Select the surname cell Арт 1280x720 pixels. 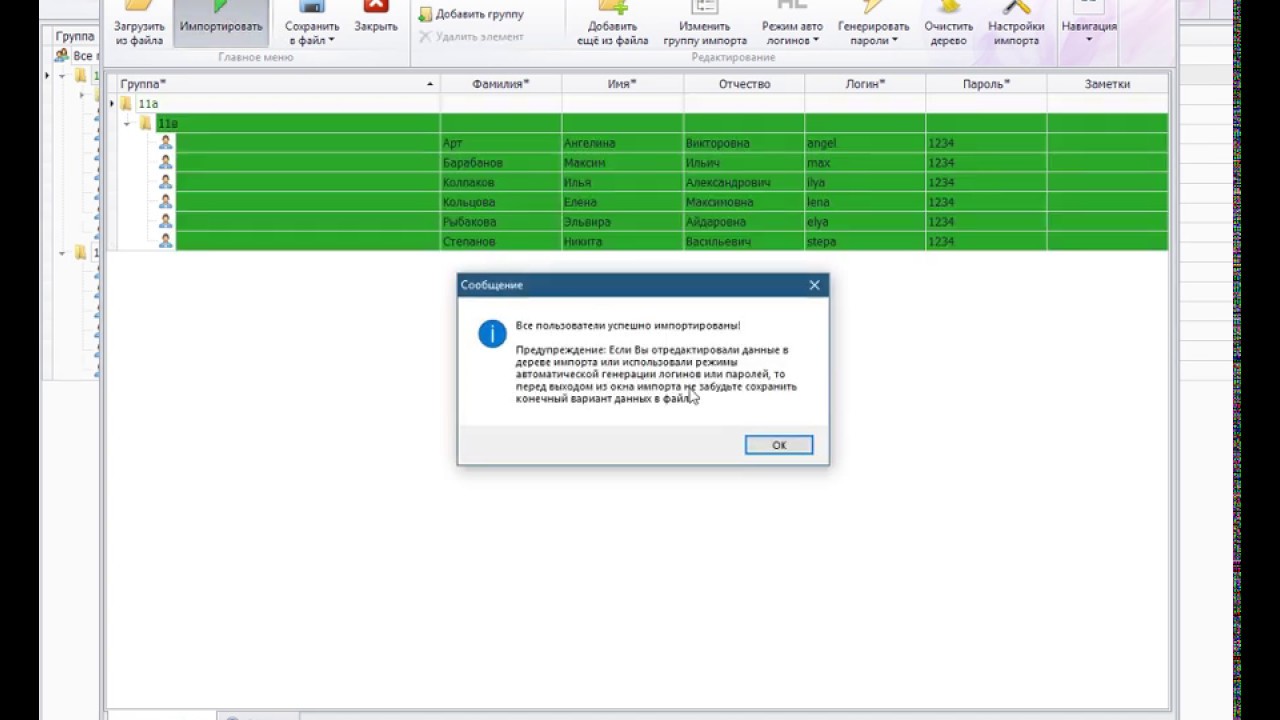coord(501,143)
